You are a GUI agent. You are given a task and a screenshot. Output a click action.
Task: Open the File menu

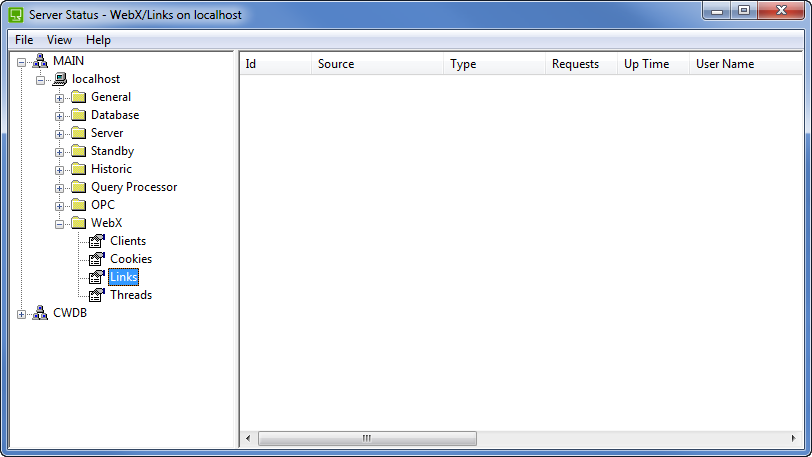(24, 40)
